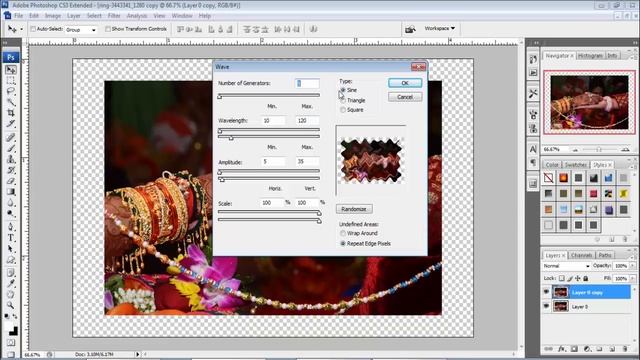Image resolution: width=640 pixels, height=360 pixels.
Task: Select the Pen tool
Action: [x=11, y=227]
